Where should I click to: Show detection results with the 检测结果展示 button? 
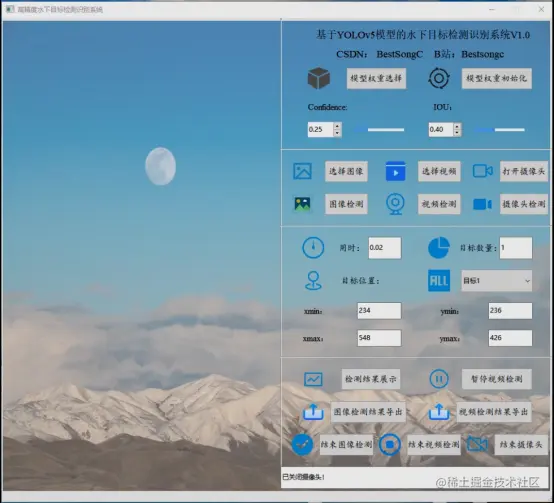[x=371, y=379]
